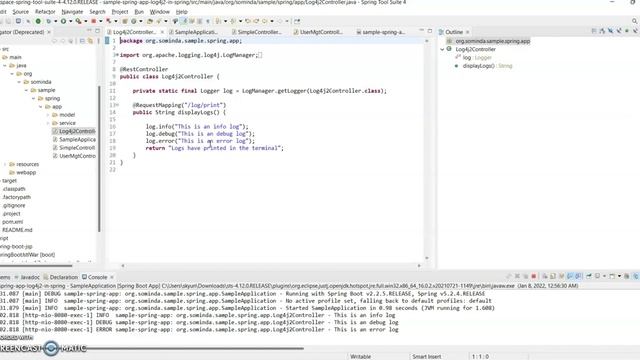
Task: Collapse the app folder in the navigator
Action: (x=40, y=107)
